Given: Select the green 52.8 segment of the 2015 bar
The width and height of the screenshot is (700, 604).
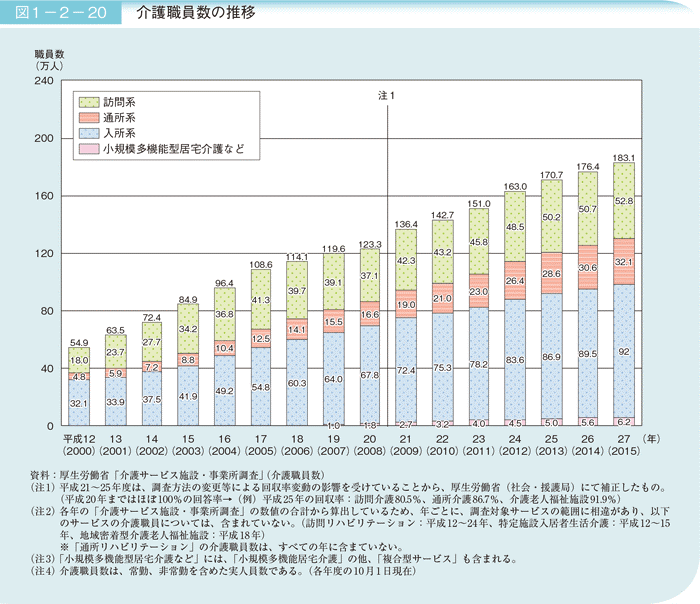Looking at the screenshot, I should 623,200.
